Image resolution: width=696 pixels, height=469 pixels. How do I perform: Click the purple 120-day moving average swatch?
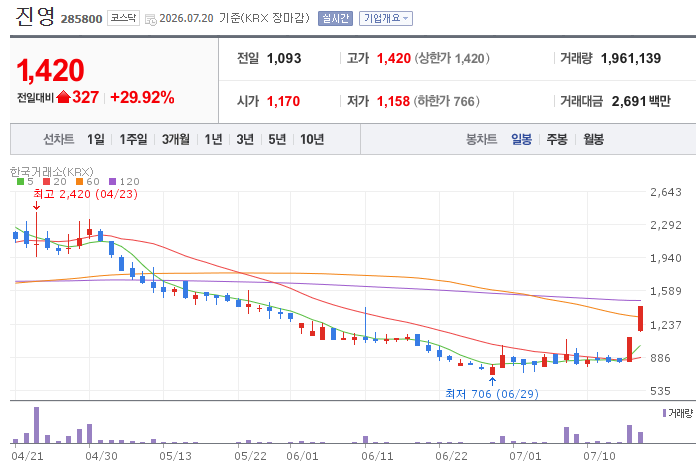tap(112, 181)
